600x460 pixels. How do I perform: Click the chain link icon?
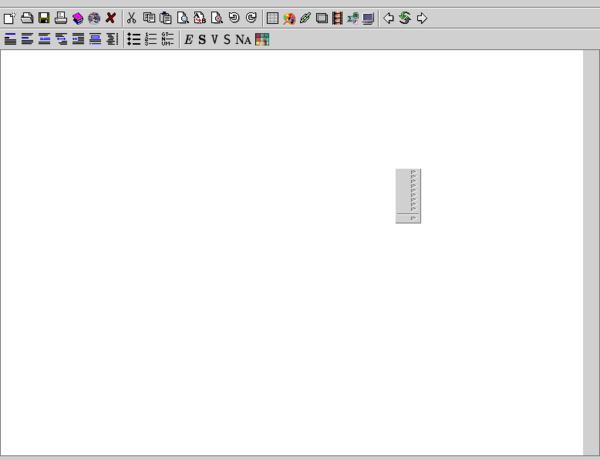305,18
